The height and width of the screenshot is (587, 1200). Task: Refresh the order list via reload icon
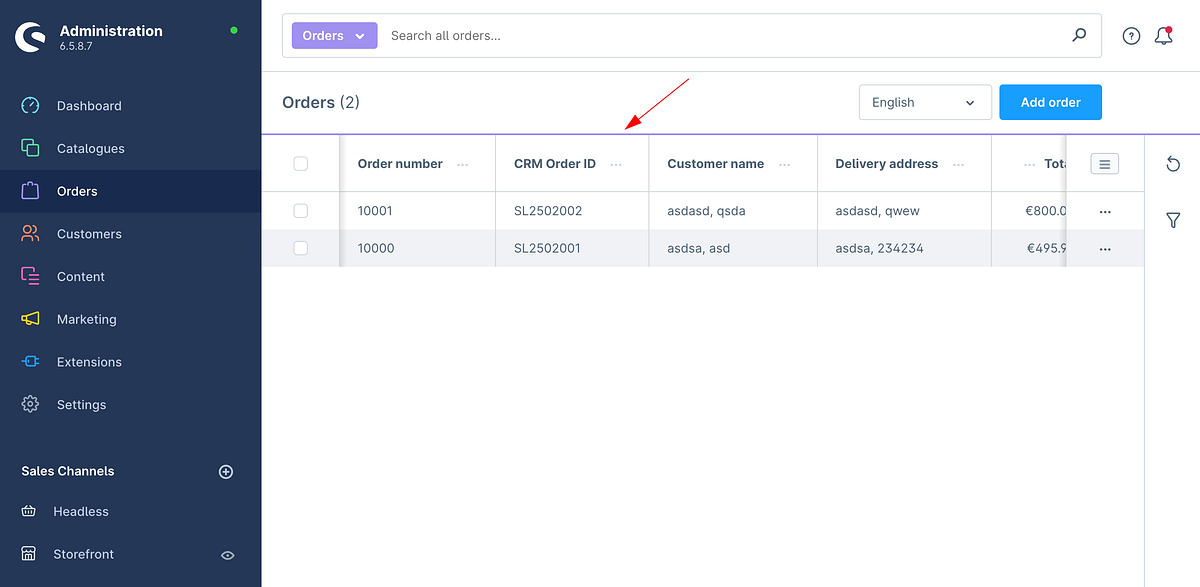pyautogui.click(x=1173, y=163)
